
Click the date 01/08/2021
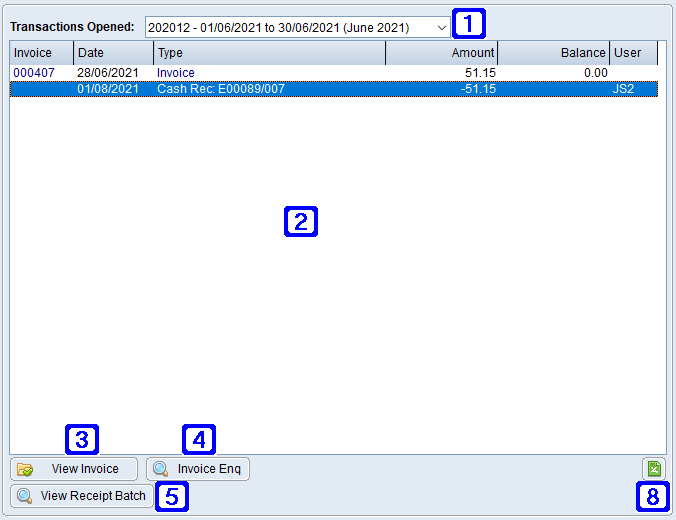(108, 89)
